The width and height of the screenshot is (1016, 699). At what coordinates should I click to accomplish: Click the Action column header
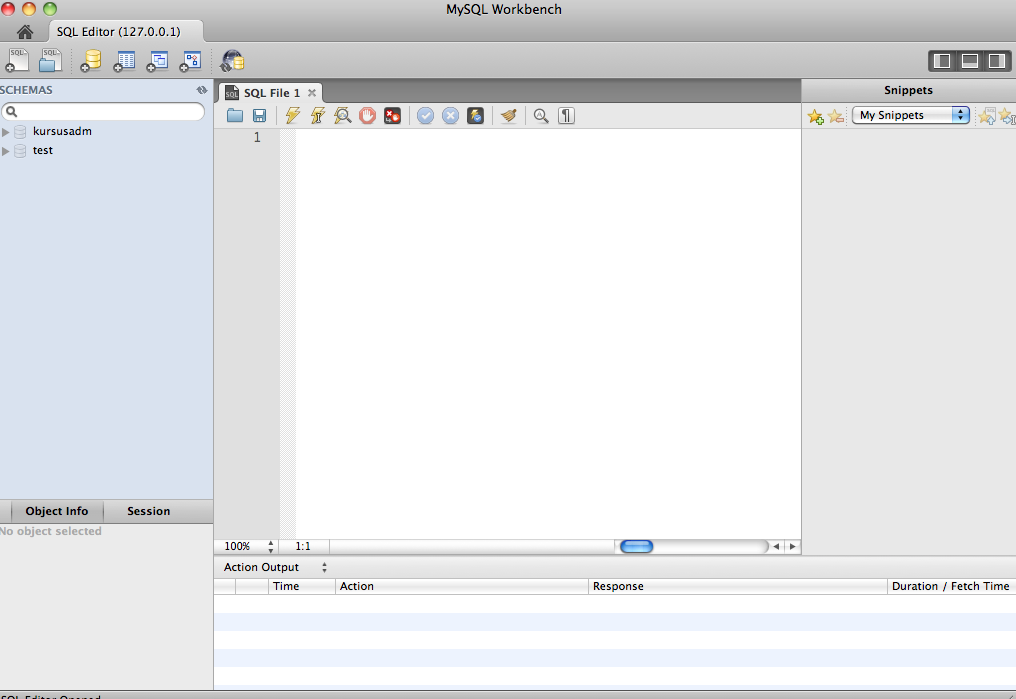[x=461, y=586]
